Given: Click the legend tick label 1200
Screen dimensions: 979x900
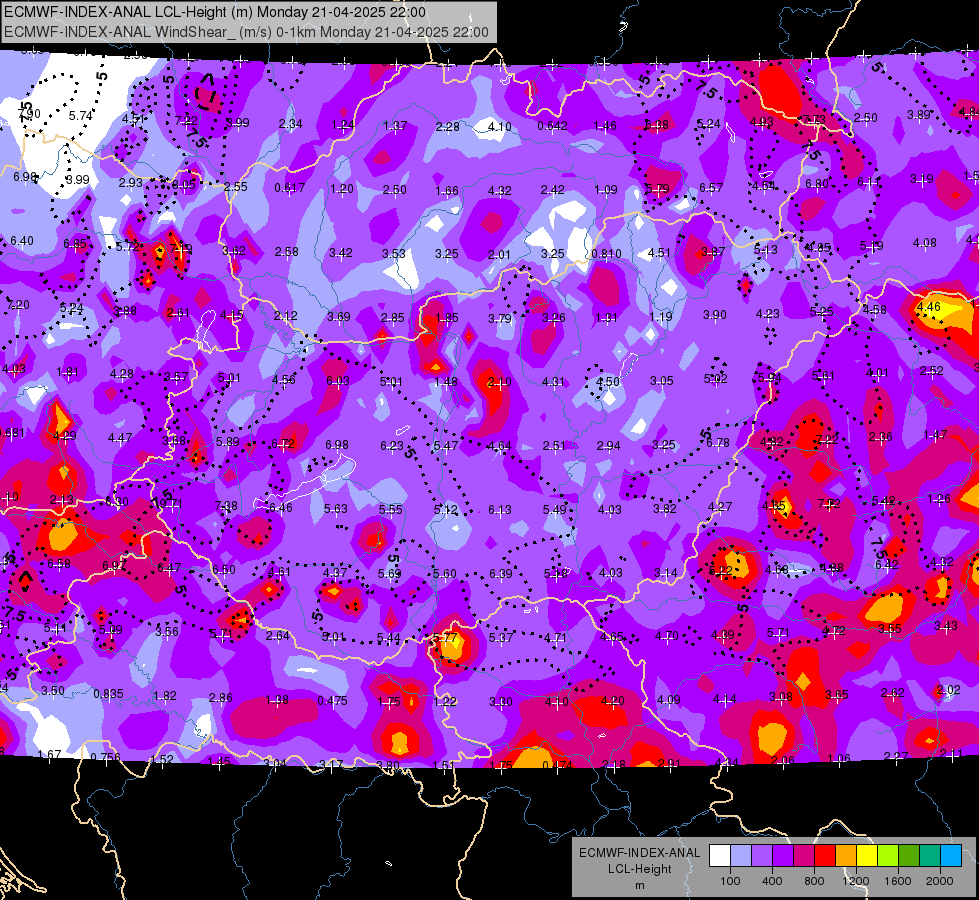Looking at the screenshot, I should click(x=856, y=881).
